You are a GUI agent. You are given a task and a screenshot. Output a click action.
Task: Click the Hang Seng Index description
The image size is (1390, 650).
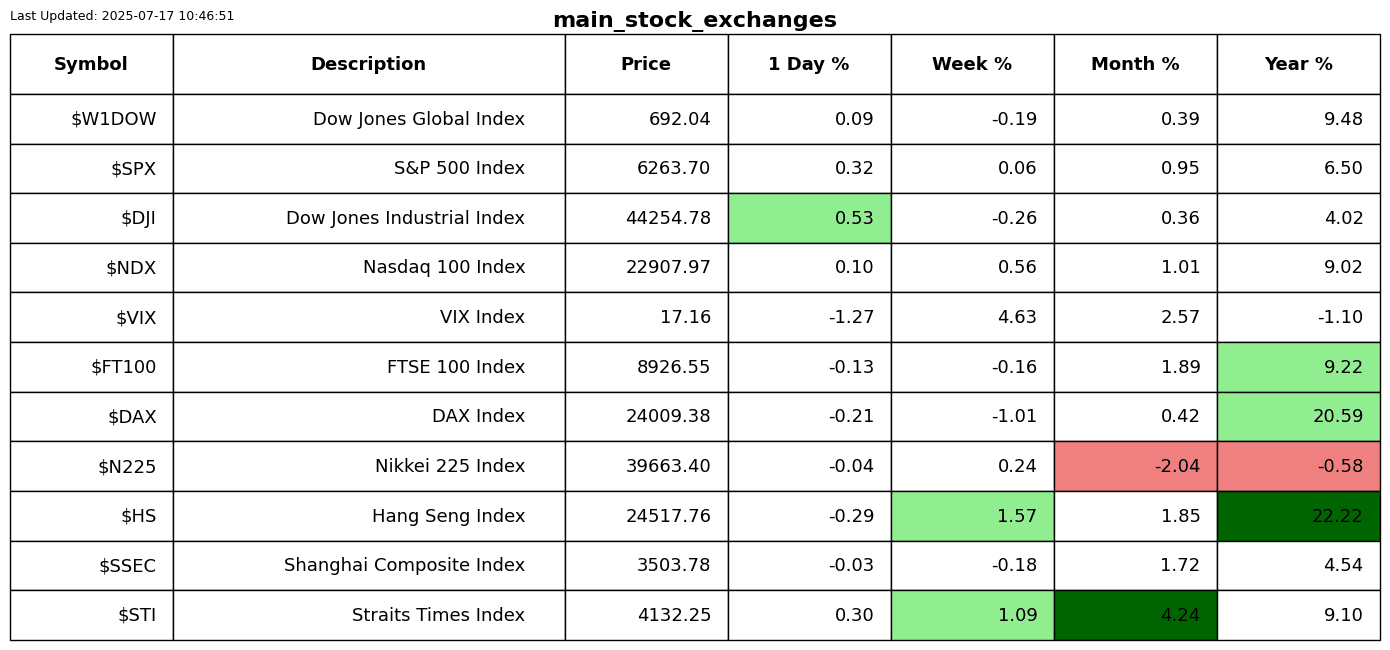pos(448,517)
